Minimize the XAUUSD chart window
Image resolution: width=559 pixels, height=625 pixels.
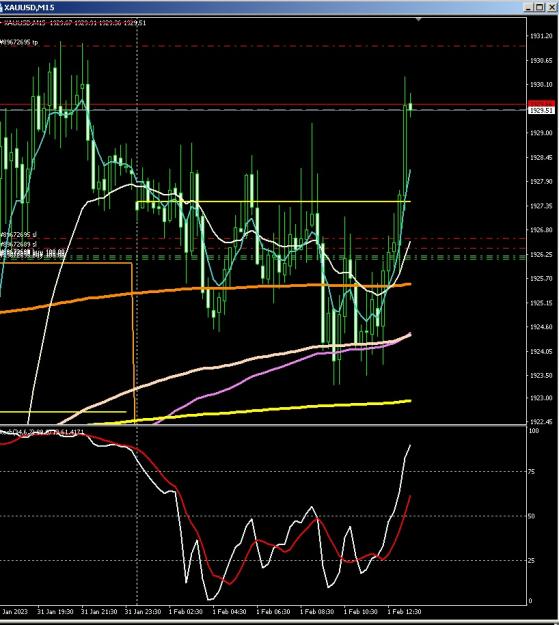(528, 7)
